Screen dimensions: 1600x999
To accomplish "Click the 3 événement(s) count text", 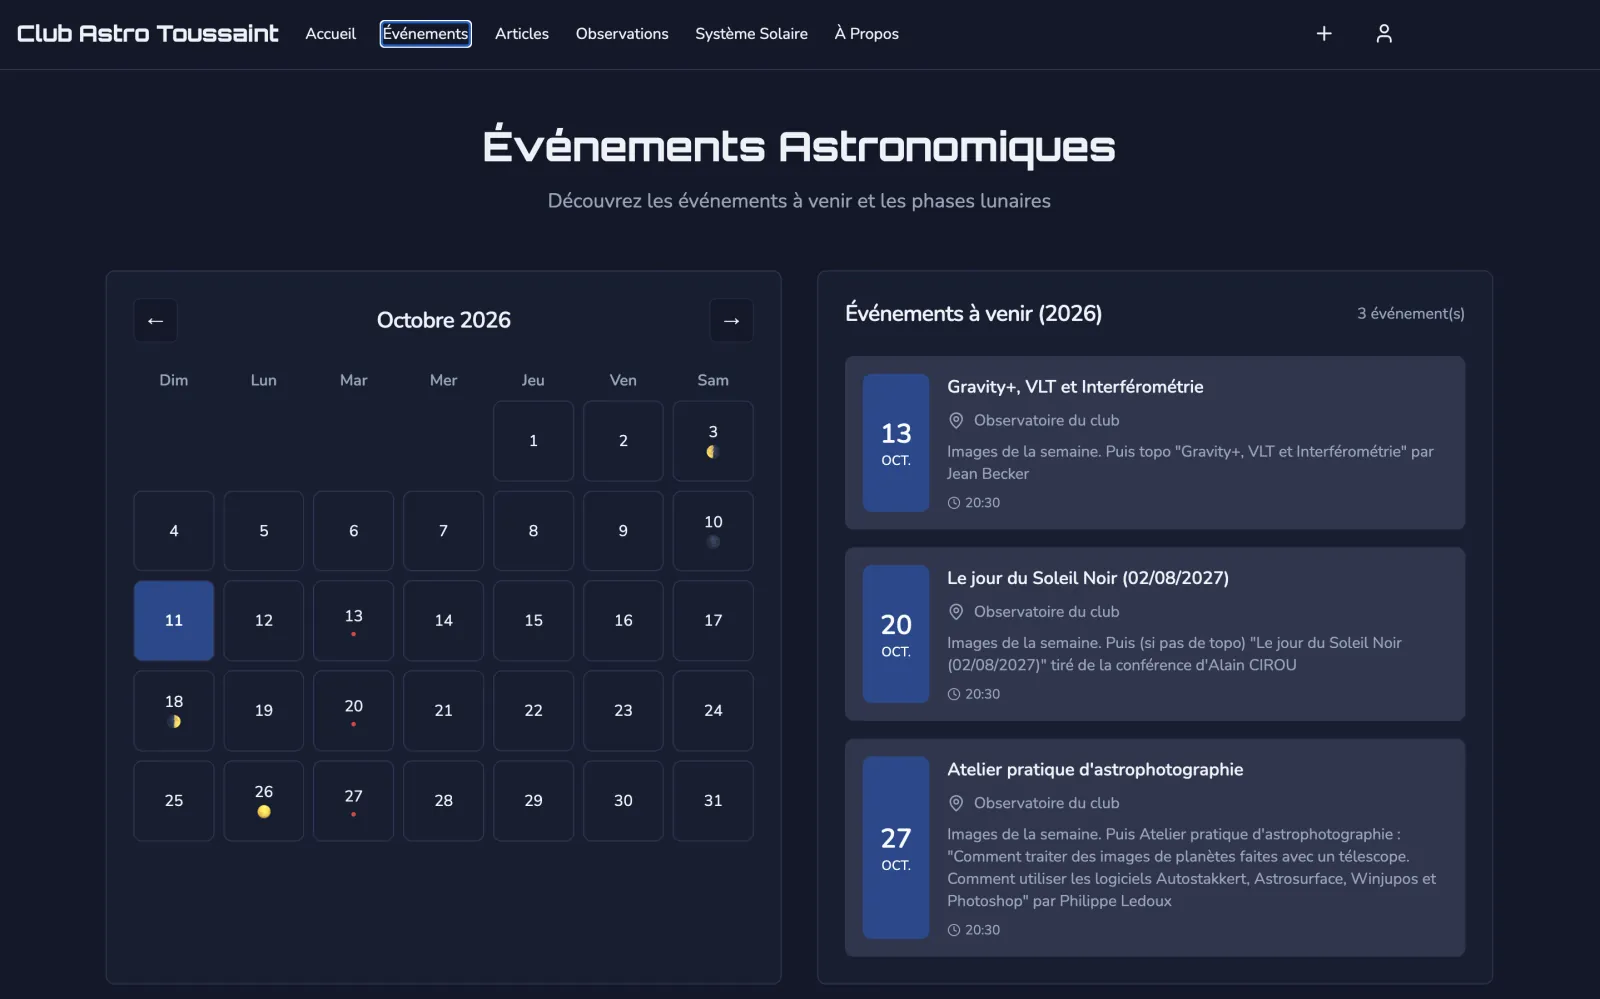I will click(1410, 314).
